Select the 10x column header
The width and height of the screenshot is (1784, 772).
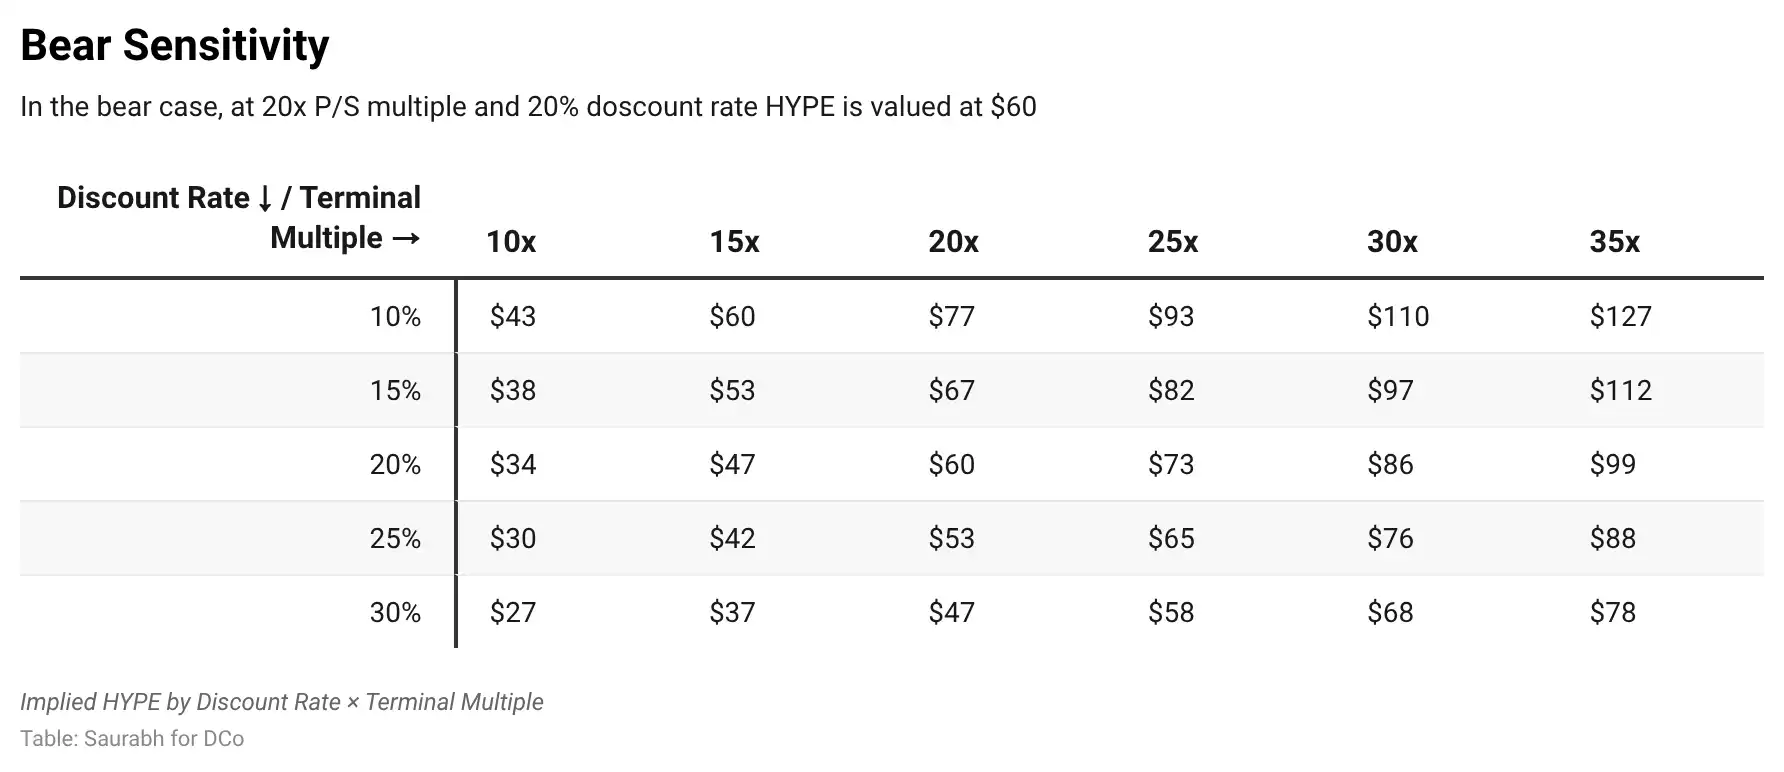(x=511, y=242)
